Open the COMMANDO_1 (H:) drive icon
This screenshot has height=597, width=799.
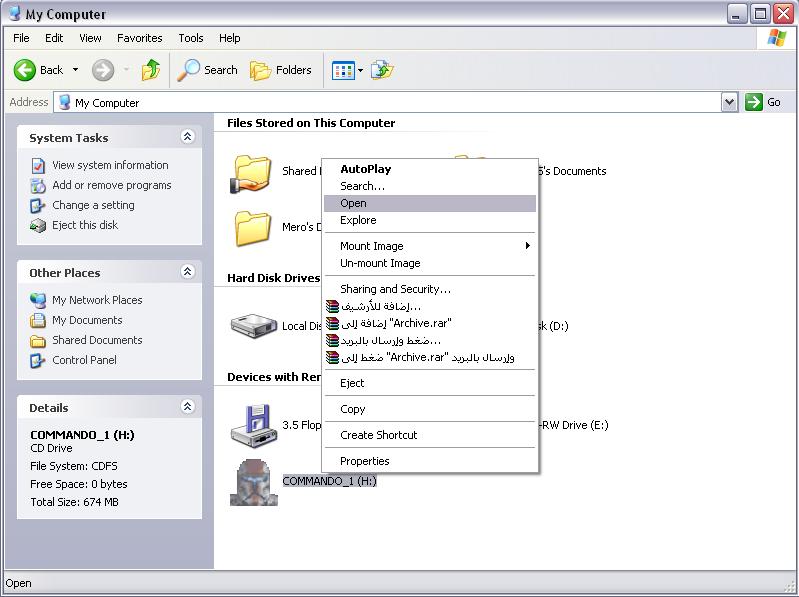(x=254, y=482)
